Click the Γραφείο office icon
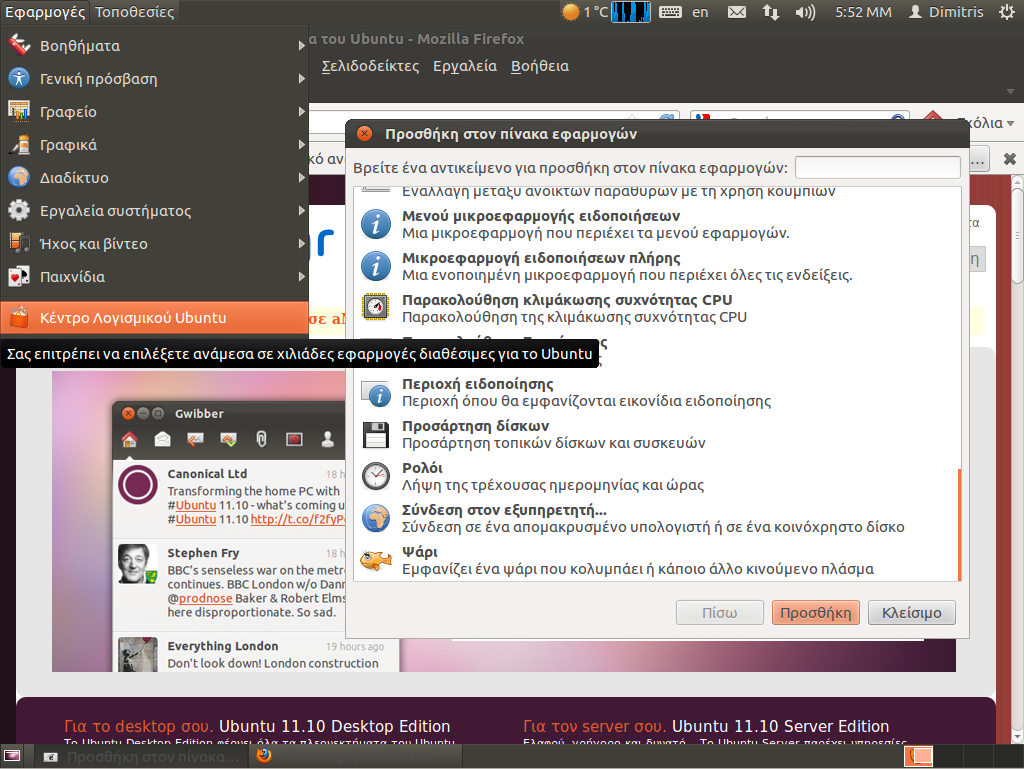 (x=19, y=112)
